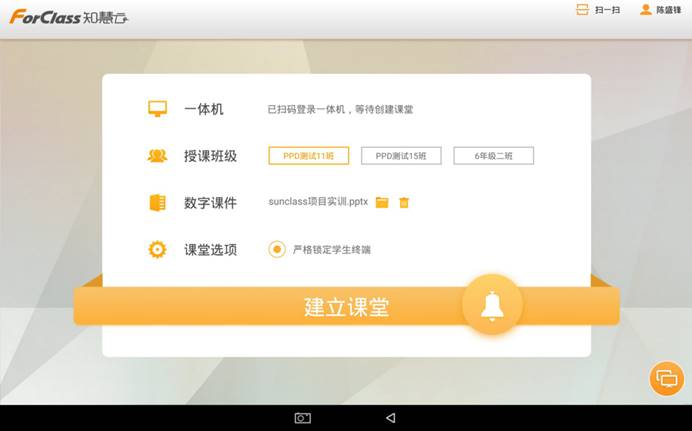Click the 一体机 monitor icon
The width and height of the screenshot is (692, 431).
(157, 109)
